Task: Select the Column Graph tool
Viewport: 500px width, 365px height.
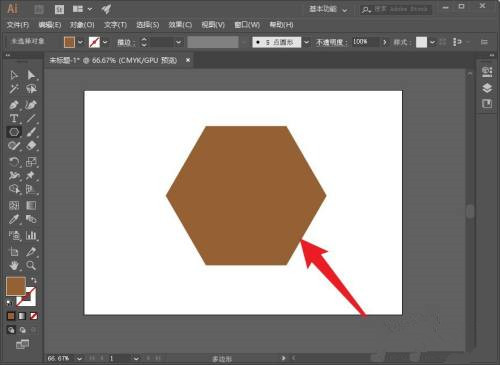Action: click(31, 235)
